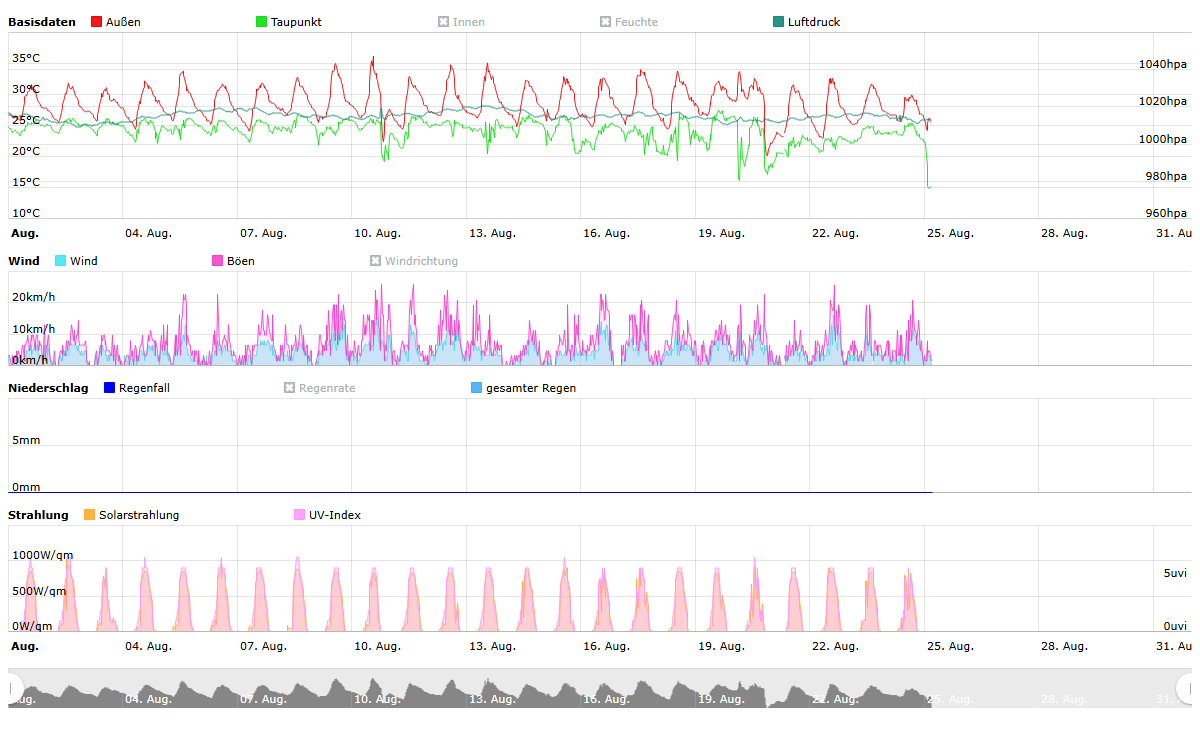This screenshot has height=750, width=1200.
Task: Click the 5mm precipitation axis label
Action: pos(26,440)
